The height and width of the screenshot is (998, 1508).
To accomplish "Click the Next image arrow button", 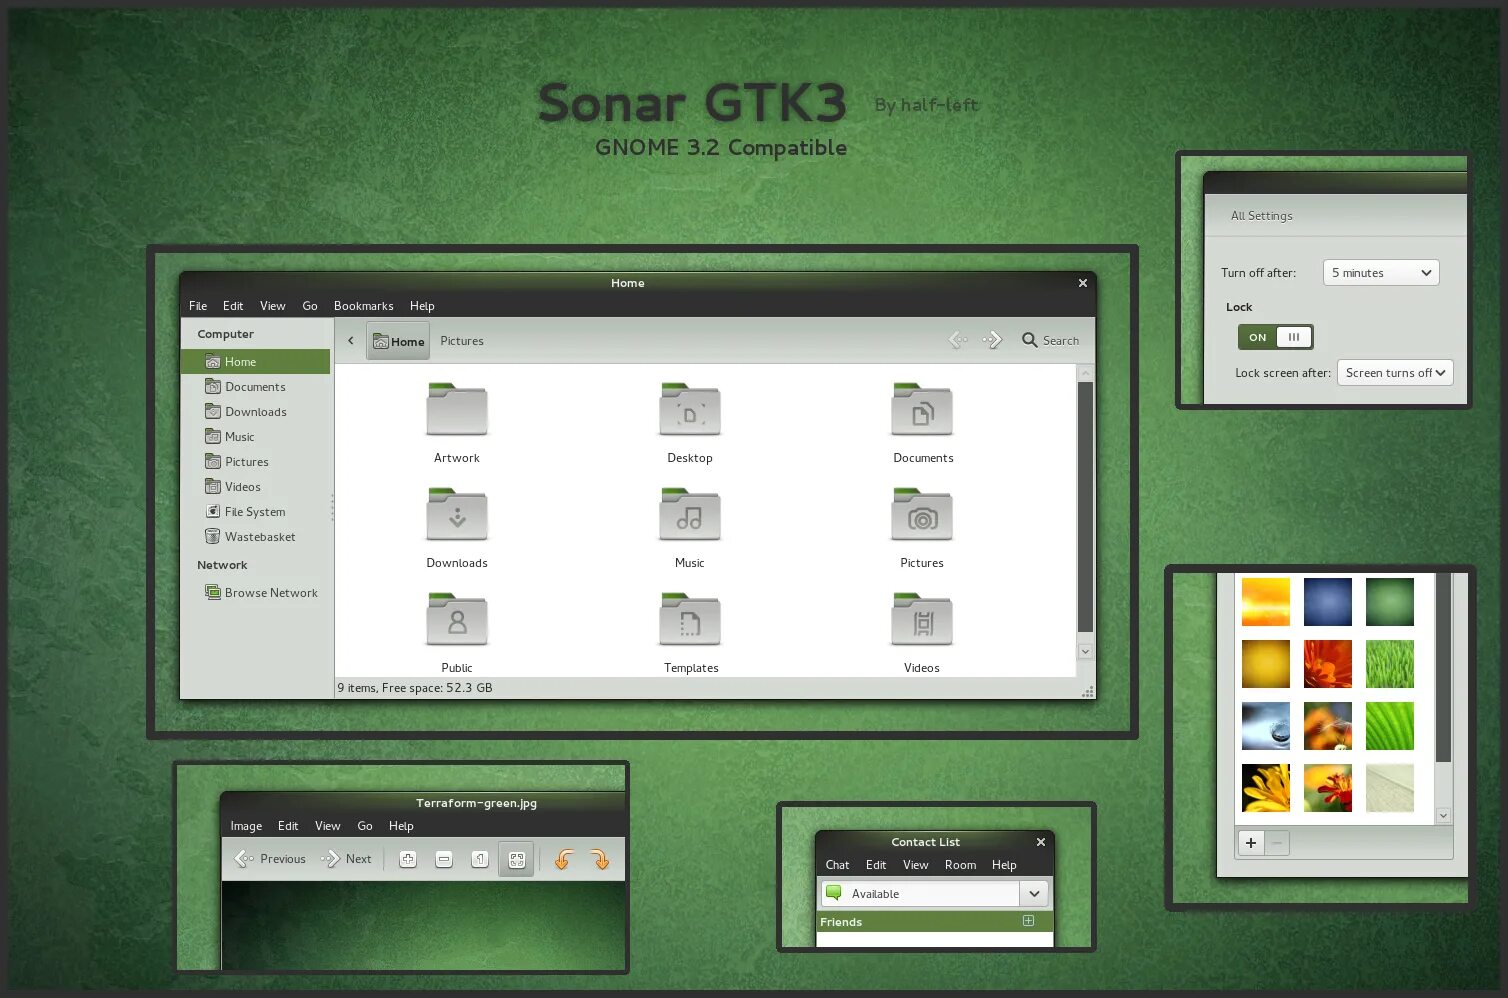I will (x=346, y=859).
